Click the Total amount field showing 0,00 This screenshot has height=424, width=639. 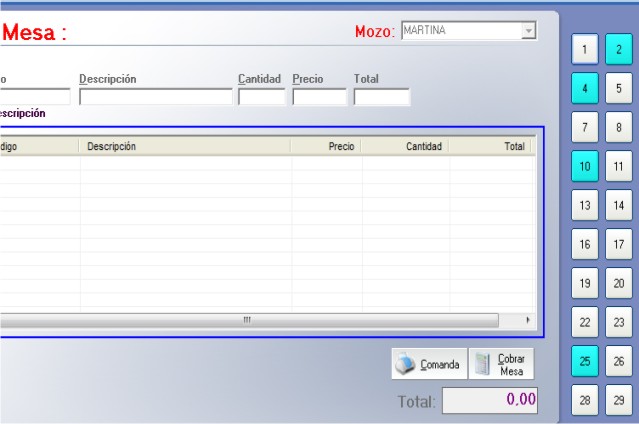coord(490,400)
